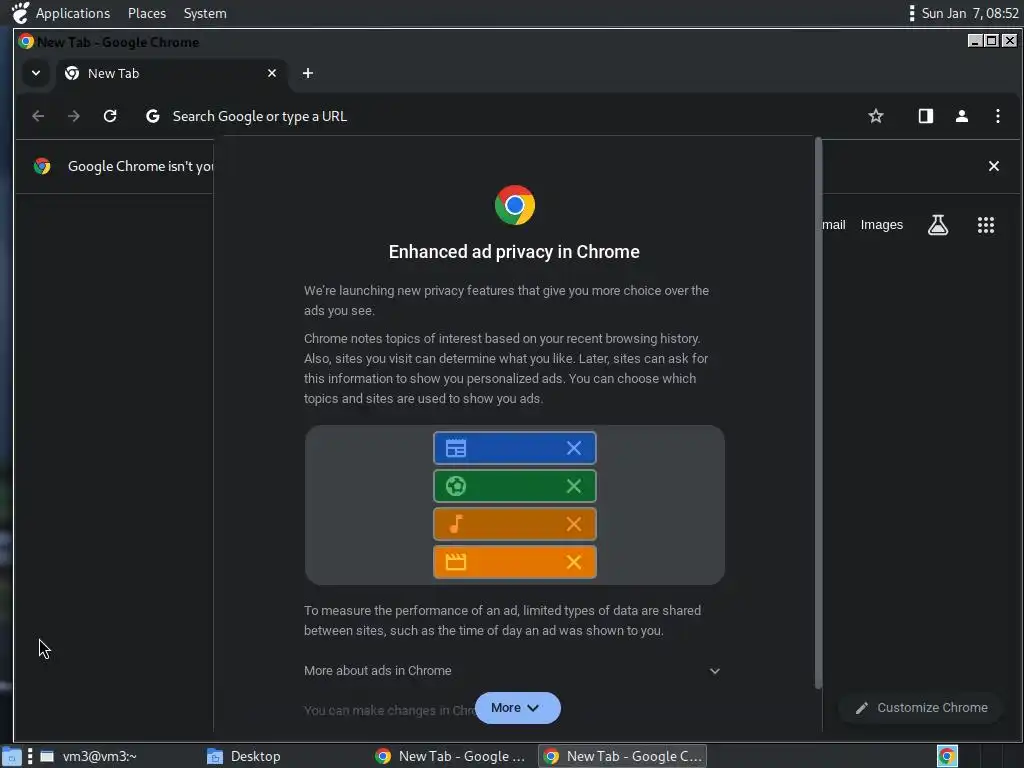This screenshot has width=1024, height=768.
Task: Click the movie clapperboard icon
Action: pyautogui.click(x=456, y=562)
